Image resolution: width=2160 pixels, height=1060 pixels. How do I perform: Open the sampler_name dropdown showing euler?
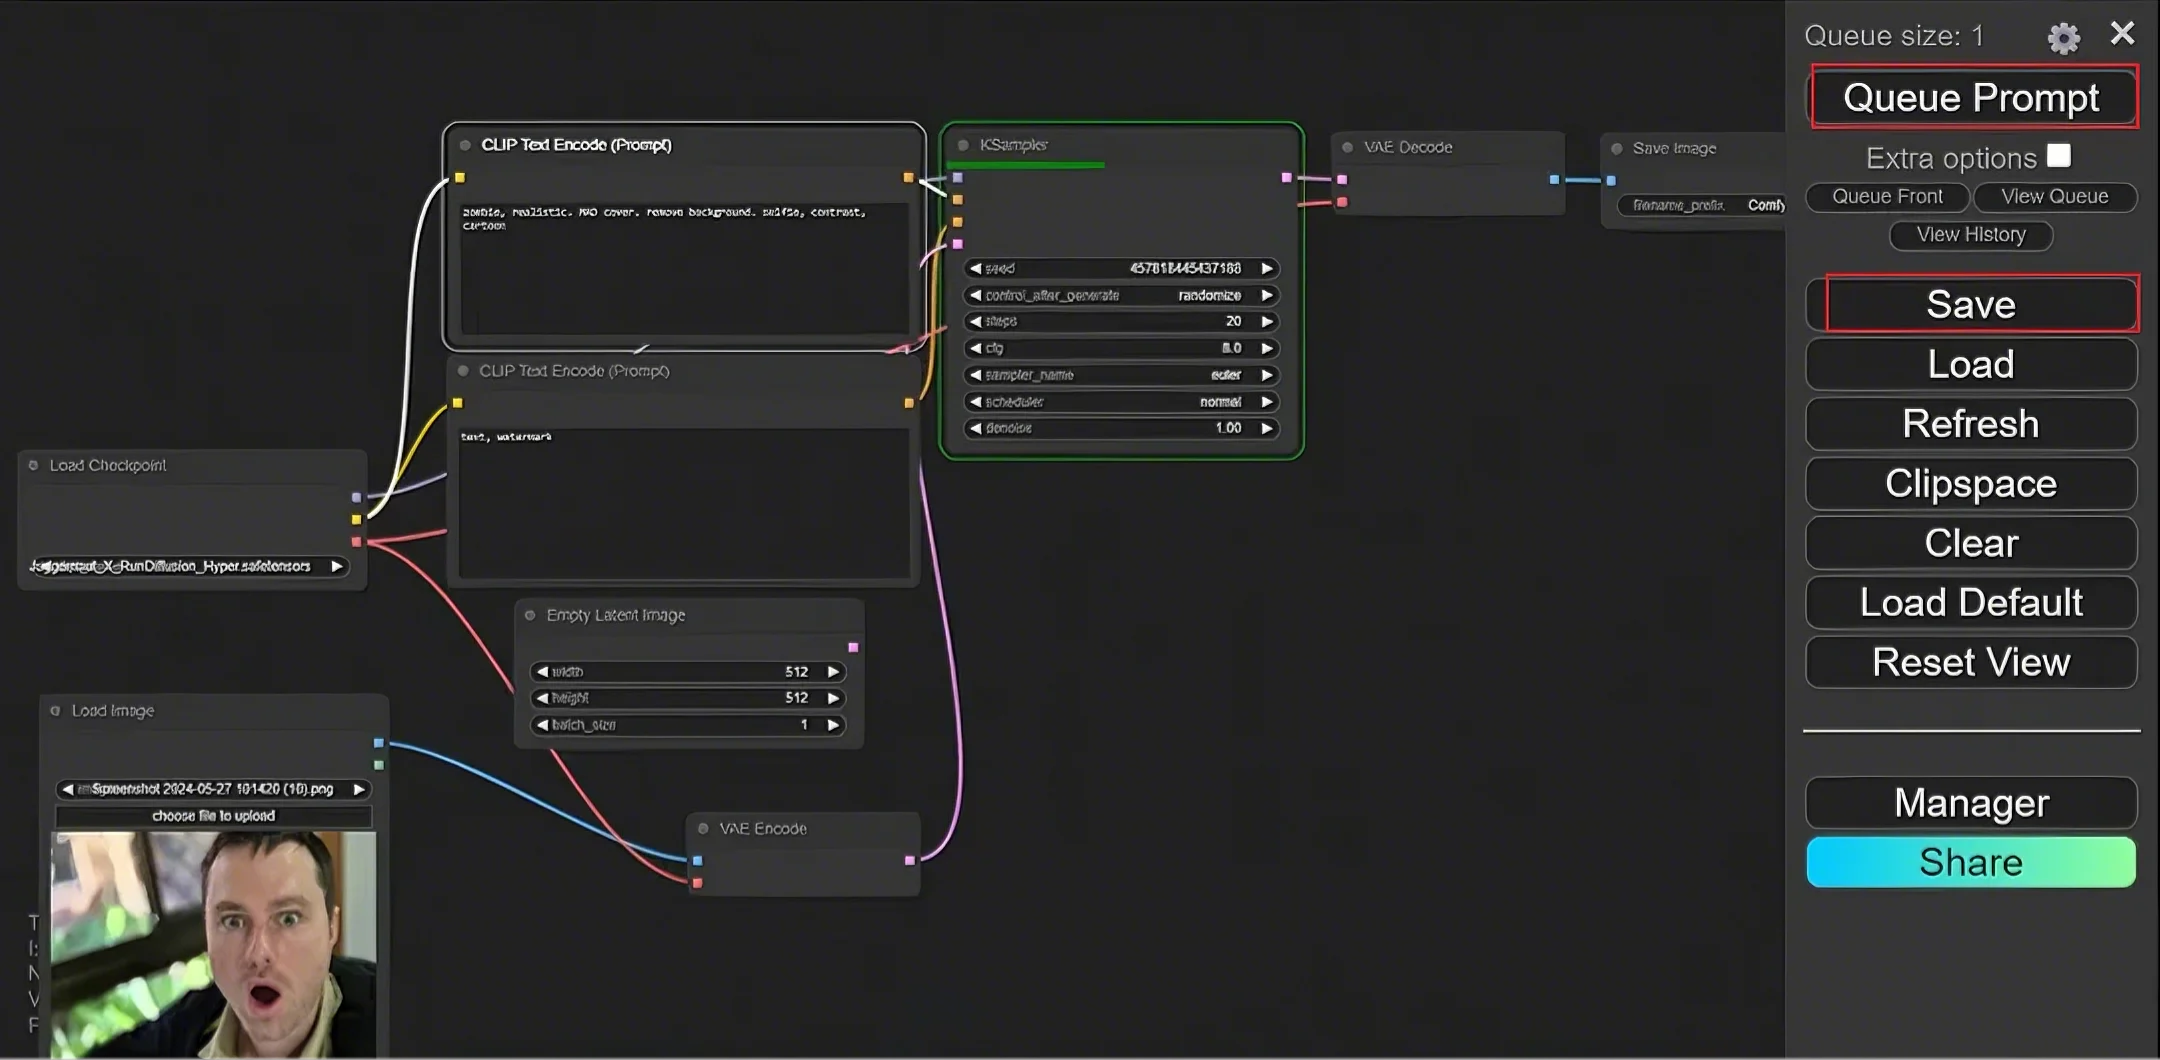(1121, 375)
